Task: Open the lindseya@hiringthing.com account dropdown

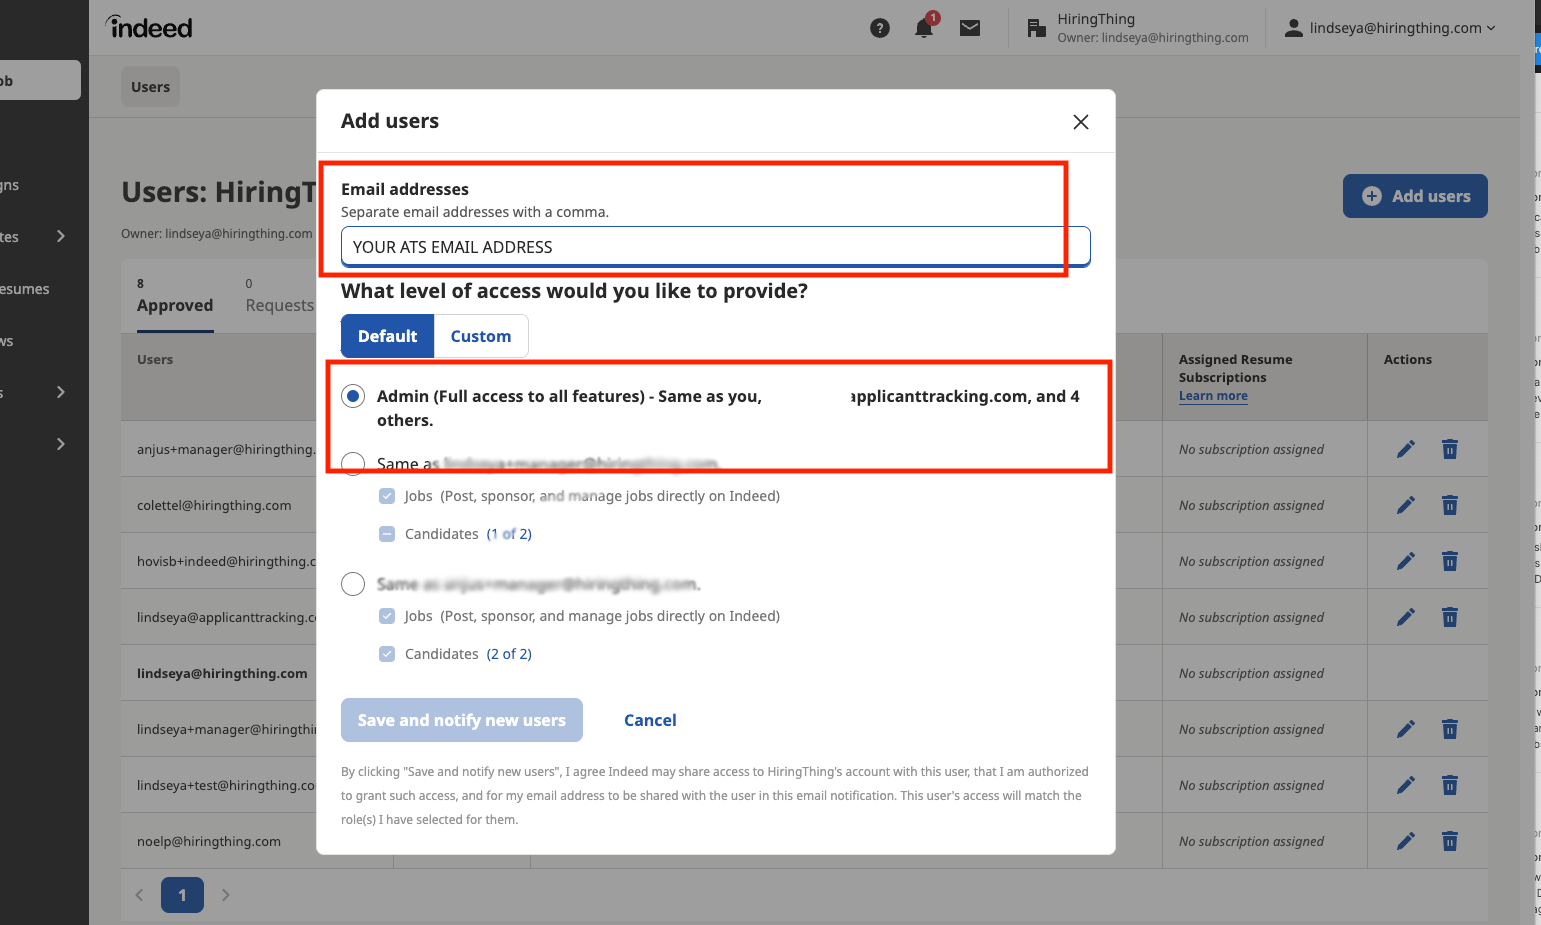Action: pos(1390,28)
